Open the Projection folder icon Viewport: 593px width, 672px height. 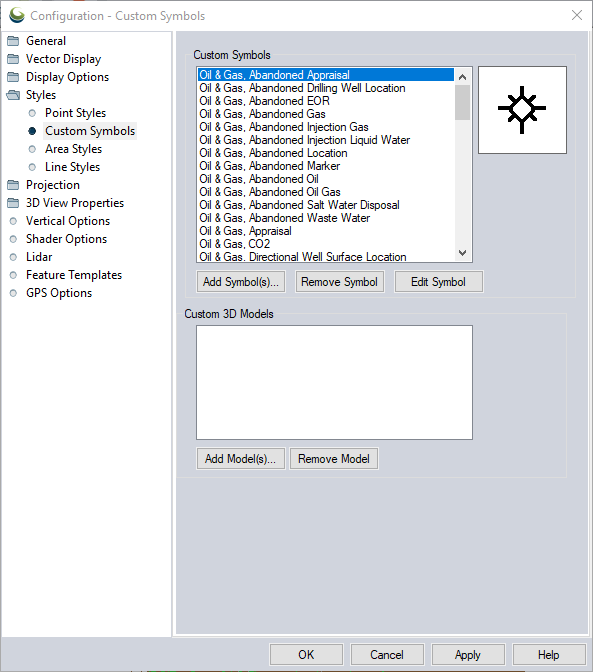click(x=13, y=185)
